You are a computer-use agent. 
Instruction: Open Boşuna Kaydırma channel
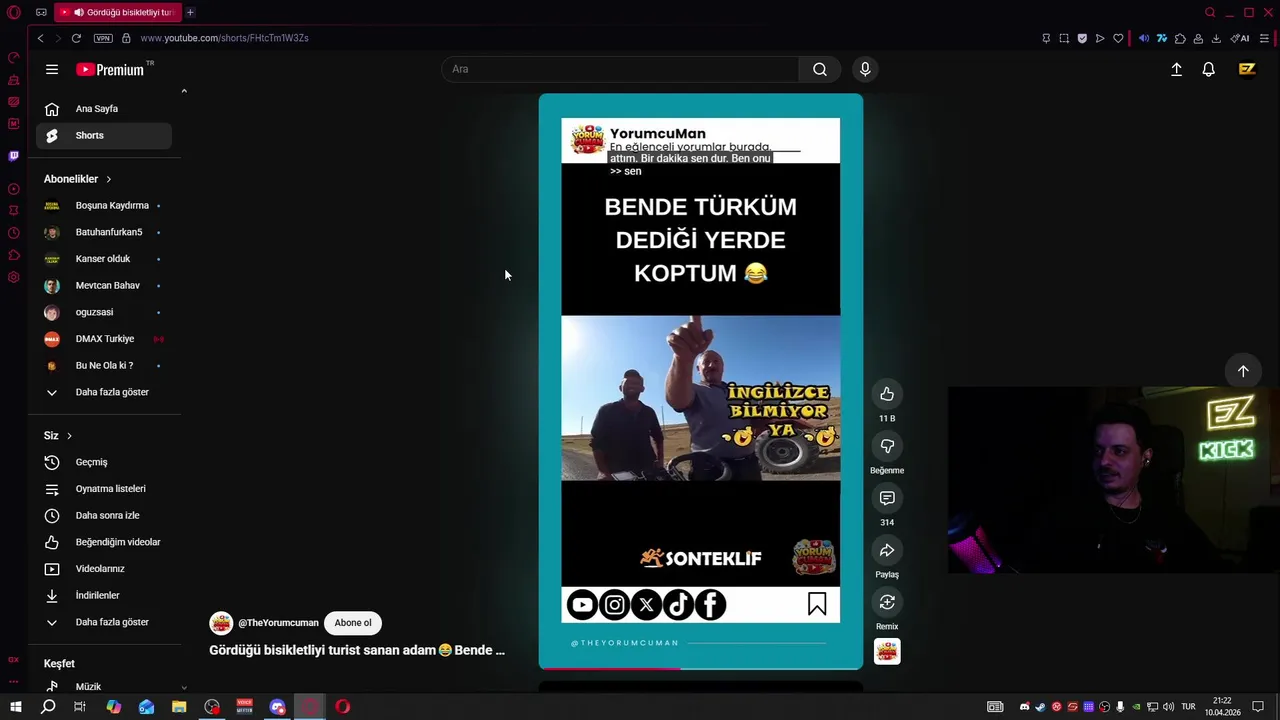tap(104, 206)
